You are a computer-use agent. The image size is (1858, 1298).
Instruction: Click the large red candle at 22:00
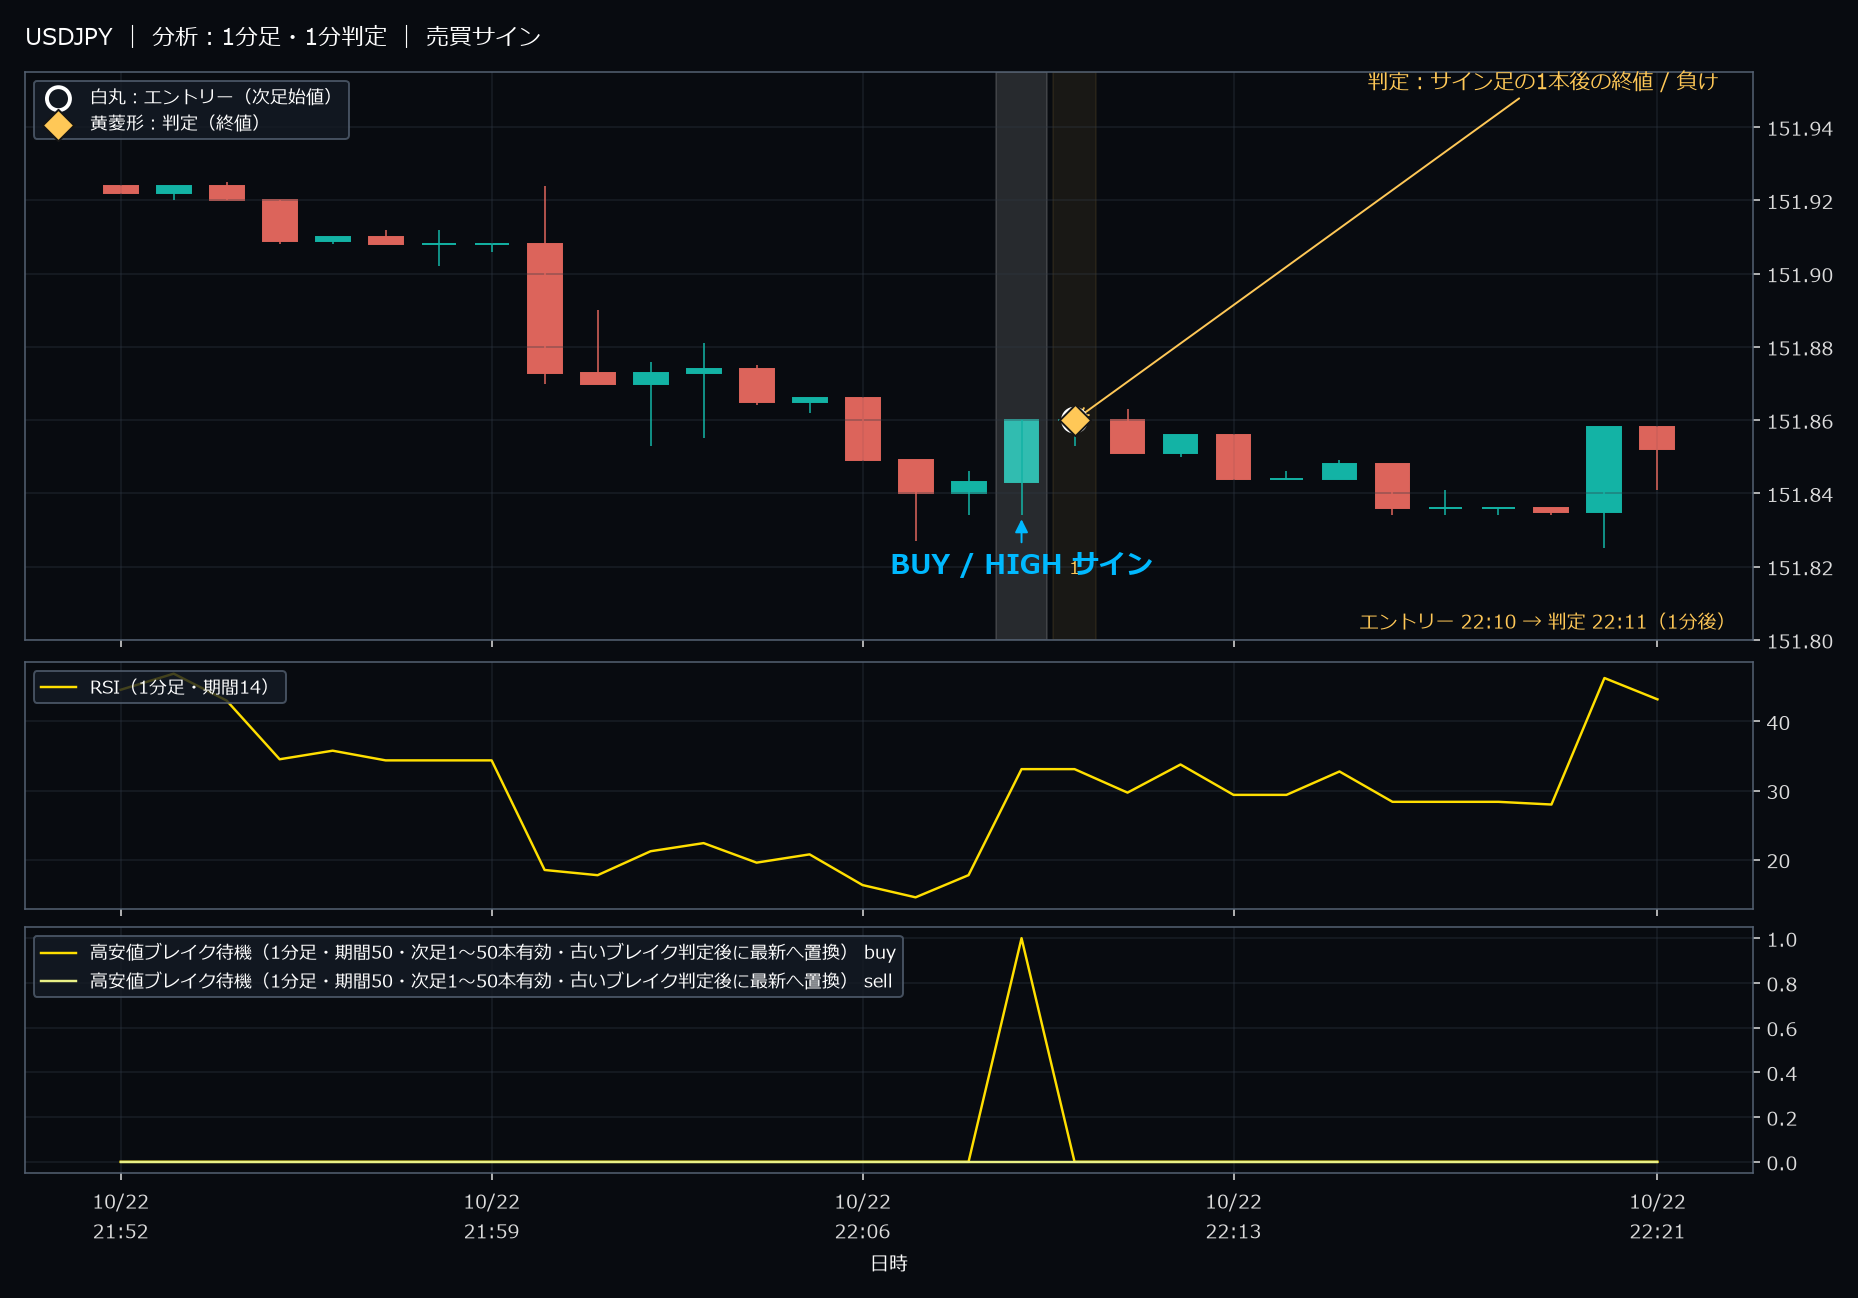pos(545,308)
